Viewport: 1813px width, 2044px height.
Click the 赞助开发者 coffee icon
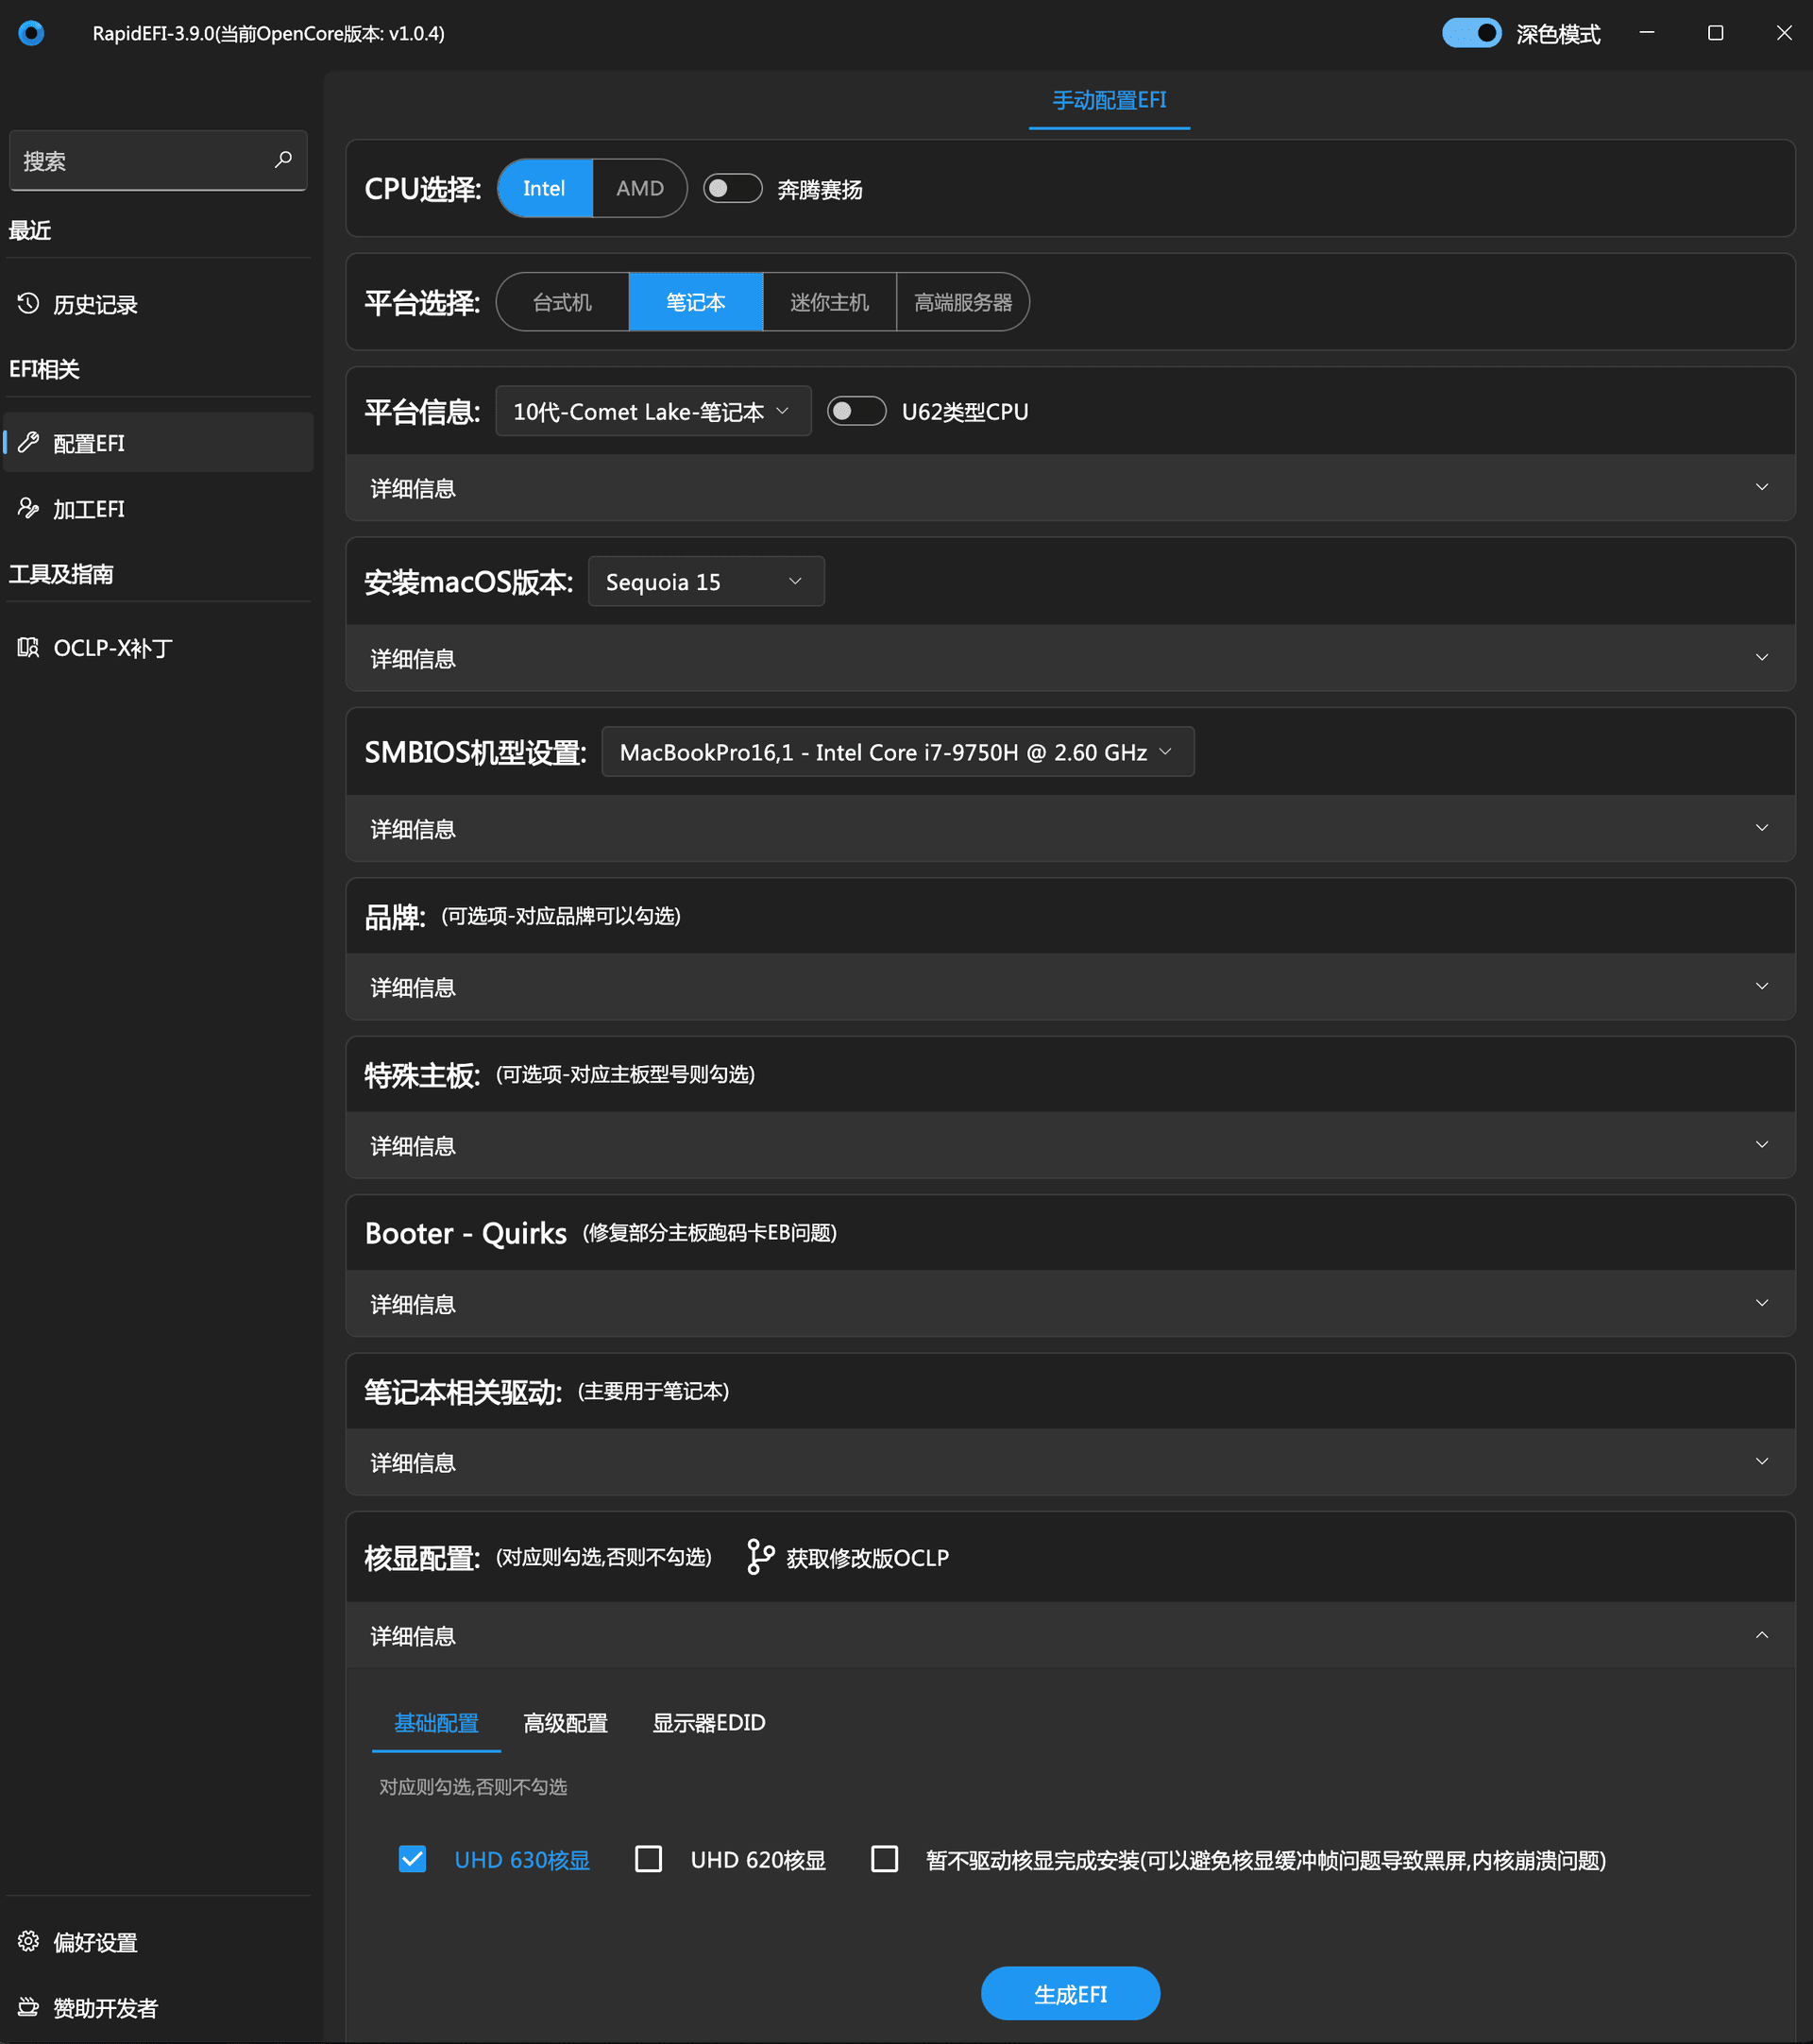28,2006
